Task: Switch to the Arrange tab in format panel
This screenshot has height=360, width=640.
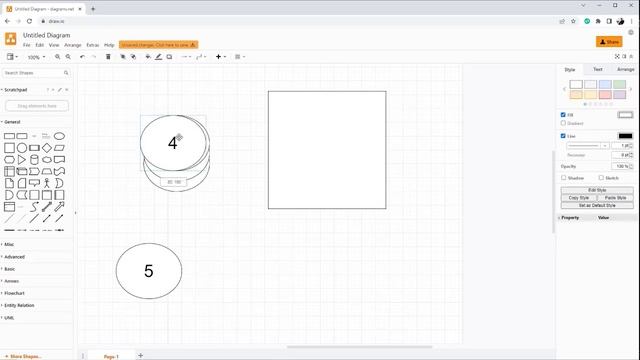Action: 625,69
